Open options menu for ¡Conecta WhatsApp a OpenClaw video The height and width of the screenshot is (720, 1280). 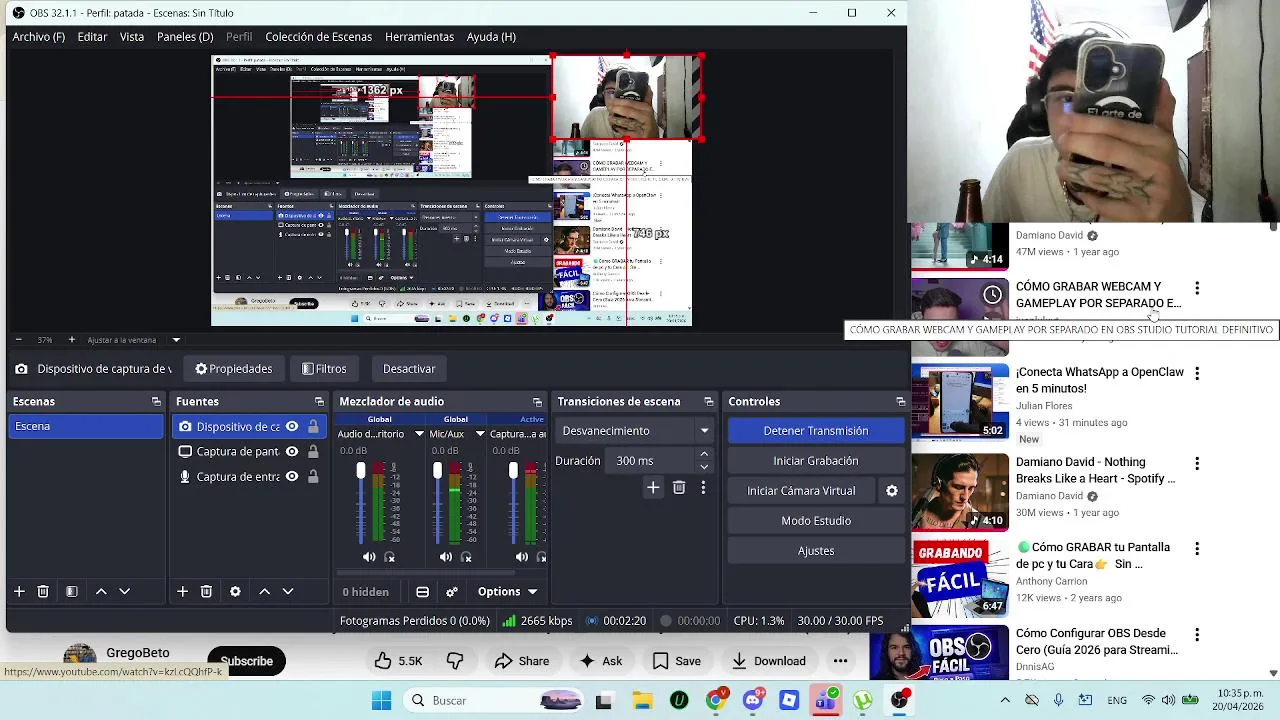pyautogui.click(x=1197, y=373)
